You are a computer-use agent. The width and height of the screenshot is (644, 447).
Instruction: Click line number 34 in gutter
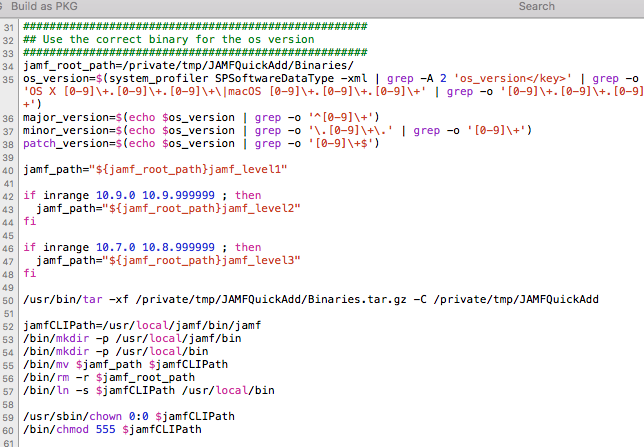(x=8, y=66)
